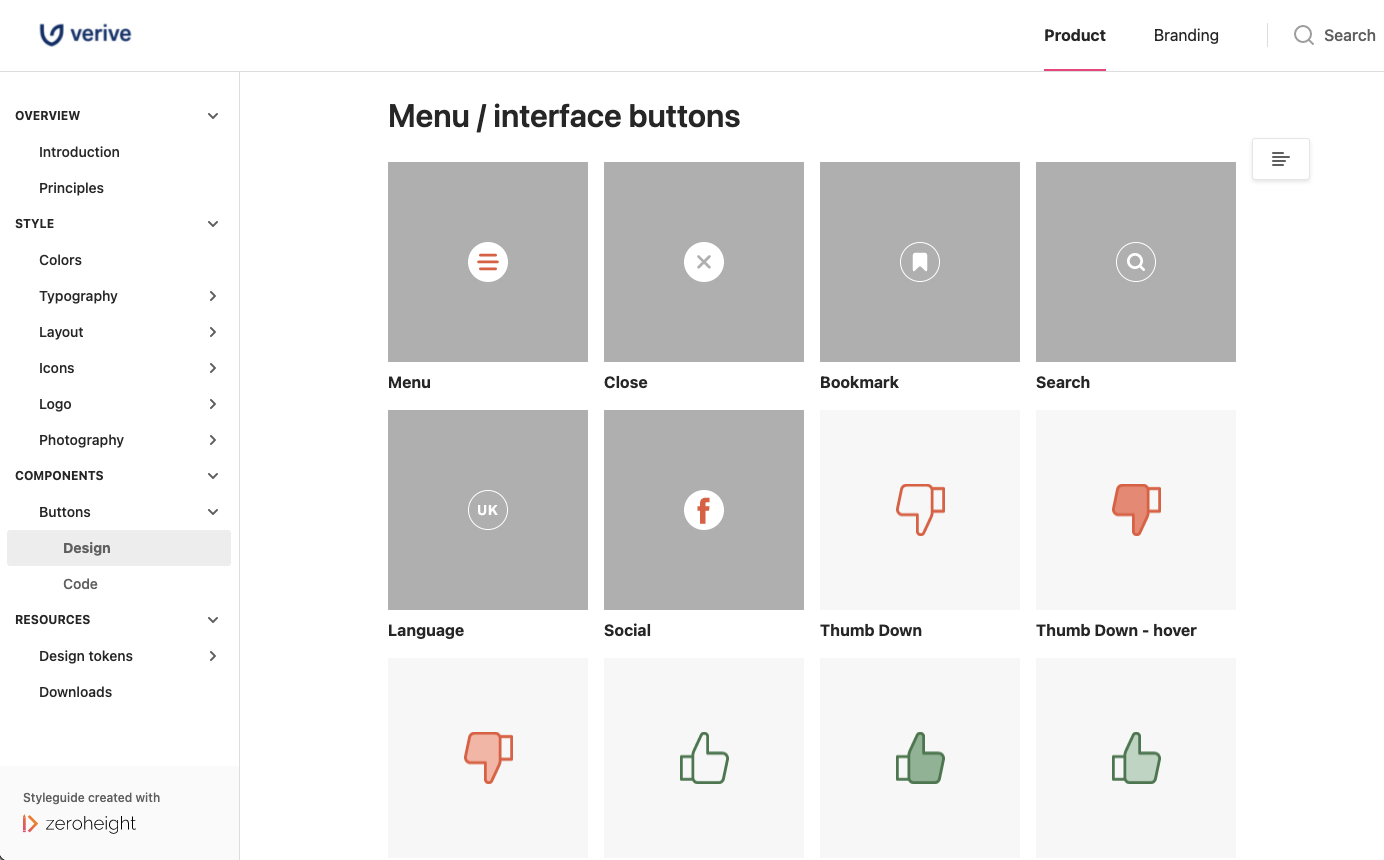Click the Search tile caption
The width and height of the screenshot is (1384, 860).
[x=1063, y=382]
